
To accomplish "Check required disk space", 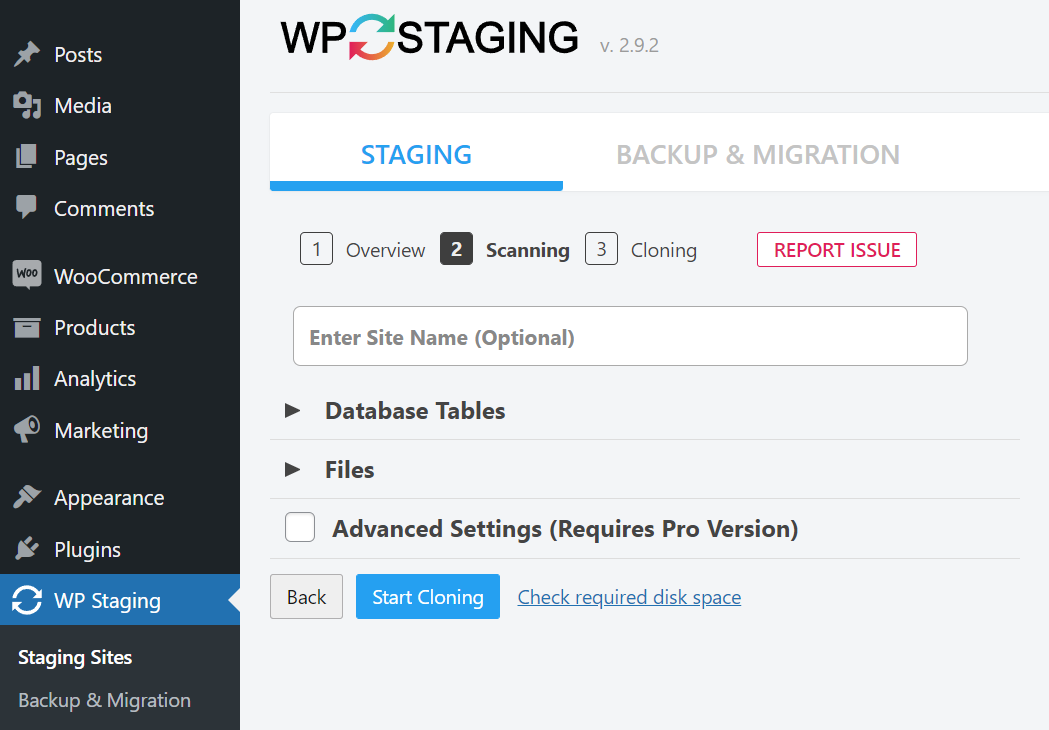I will 629,596.
